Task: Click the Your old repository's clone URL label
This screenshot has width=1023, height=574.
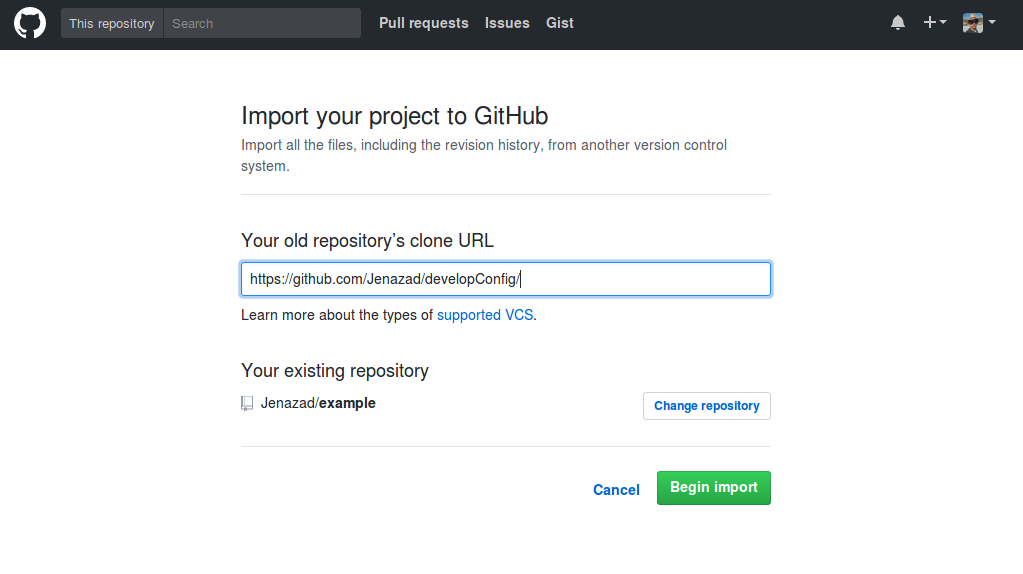Action: click(367, 241)
